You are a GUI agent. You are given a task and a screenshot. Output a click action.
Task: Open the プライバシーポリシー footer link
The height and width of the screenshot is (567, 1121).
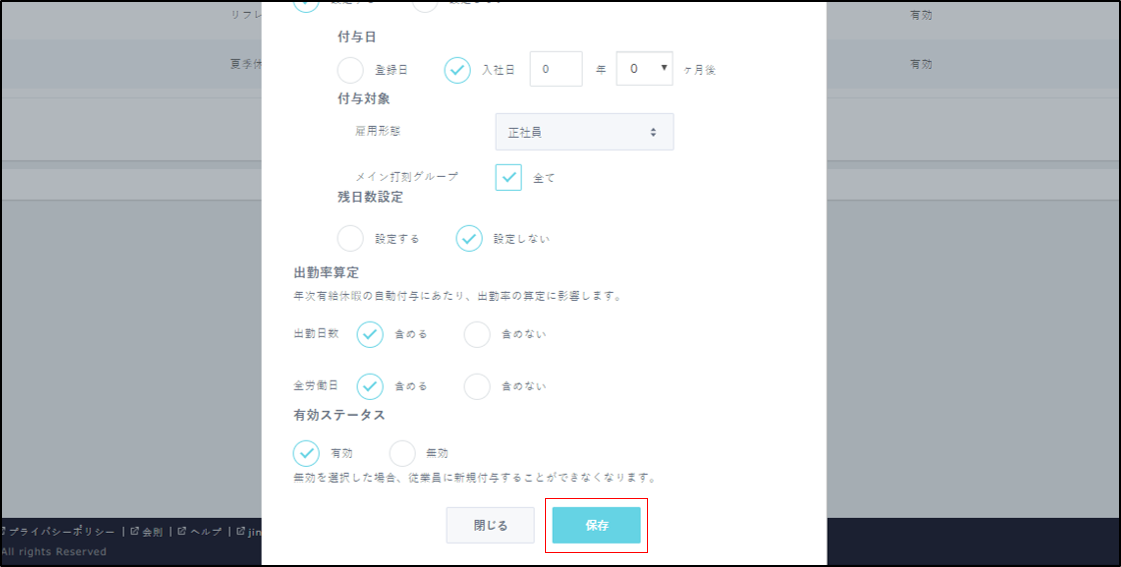(62, 532)
